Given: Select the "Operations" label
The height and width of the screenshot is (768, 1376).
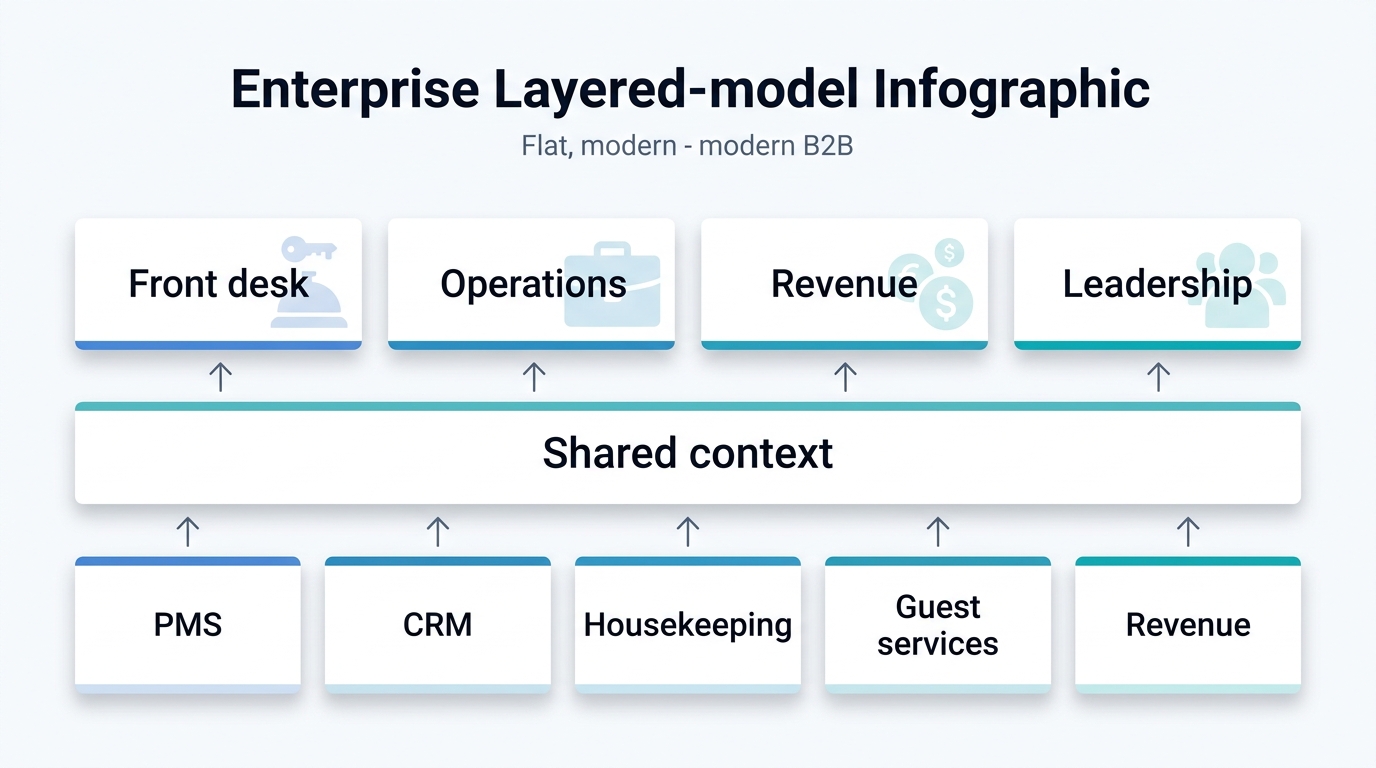Looking at the screenshot, I should [533, 284].
